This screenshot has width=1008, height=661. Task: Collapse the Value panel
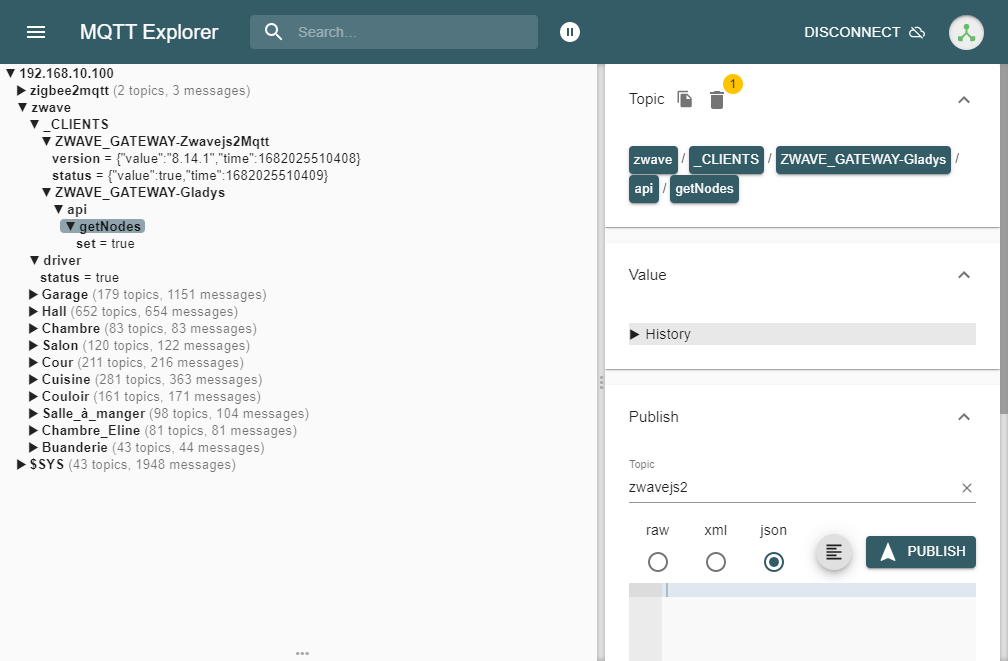click(x=963, y=275)
